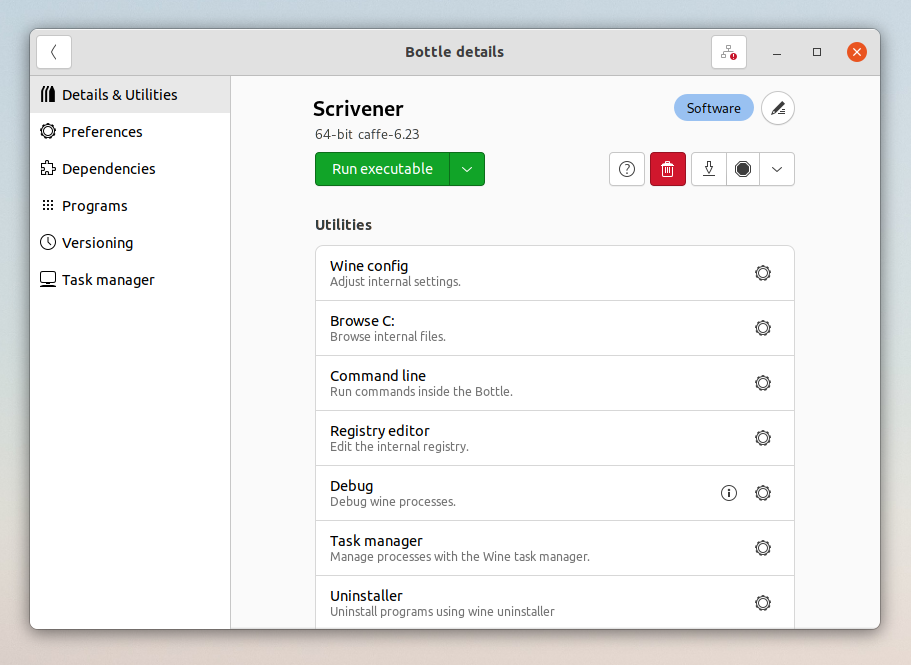Close the Bottle details window

[x=856, y=52]
